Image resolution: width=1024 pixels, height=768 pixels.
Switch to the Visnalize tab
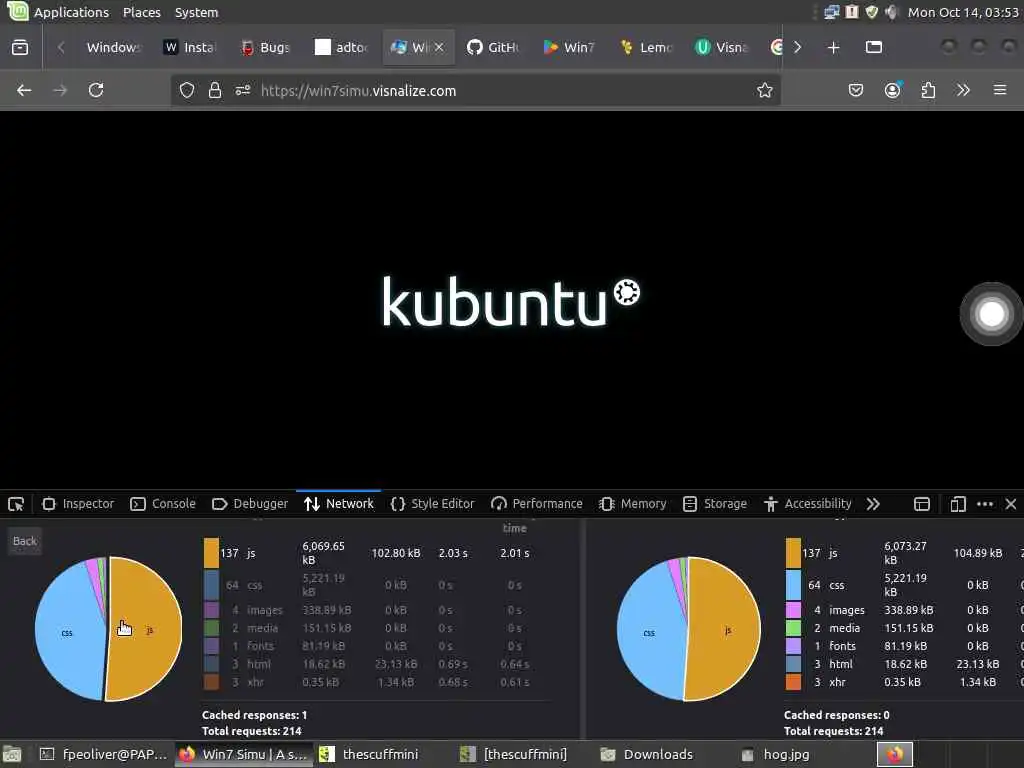[x=722, y=47]
